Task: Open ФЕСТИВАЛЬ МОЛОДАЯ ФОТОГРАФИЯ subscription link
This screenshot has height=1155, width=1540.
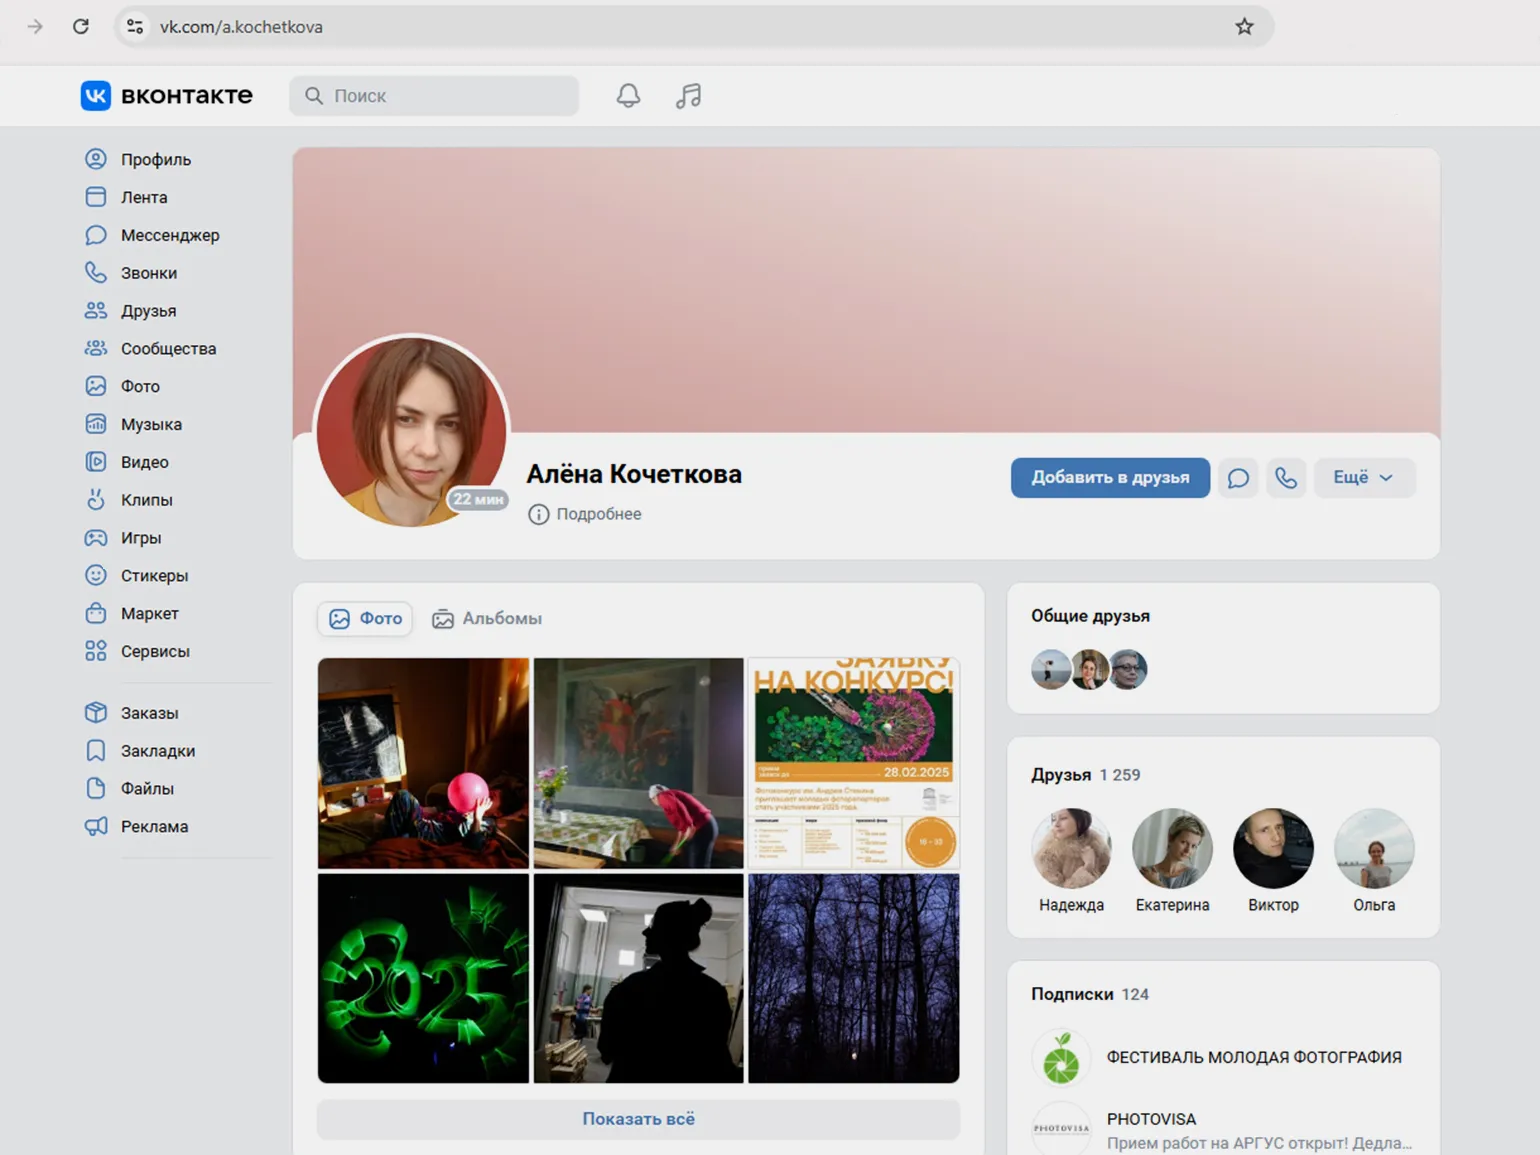Action: coord(1253,1057)
